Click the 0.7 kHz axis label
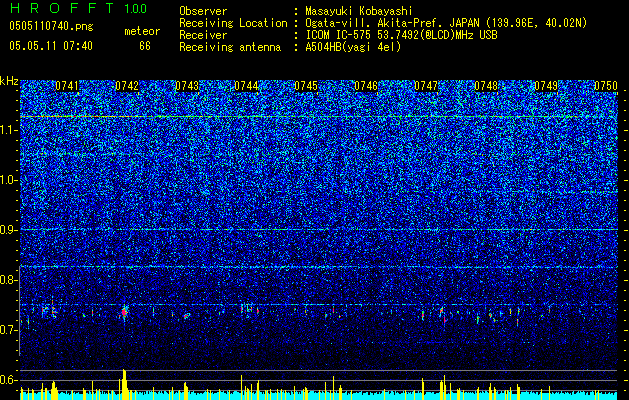 click(9, 330)
